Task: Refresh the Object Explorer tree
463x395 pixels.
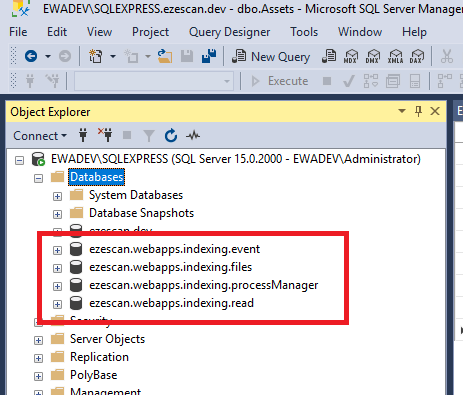Action: tap(171, 136)
